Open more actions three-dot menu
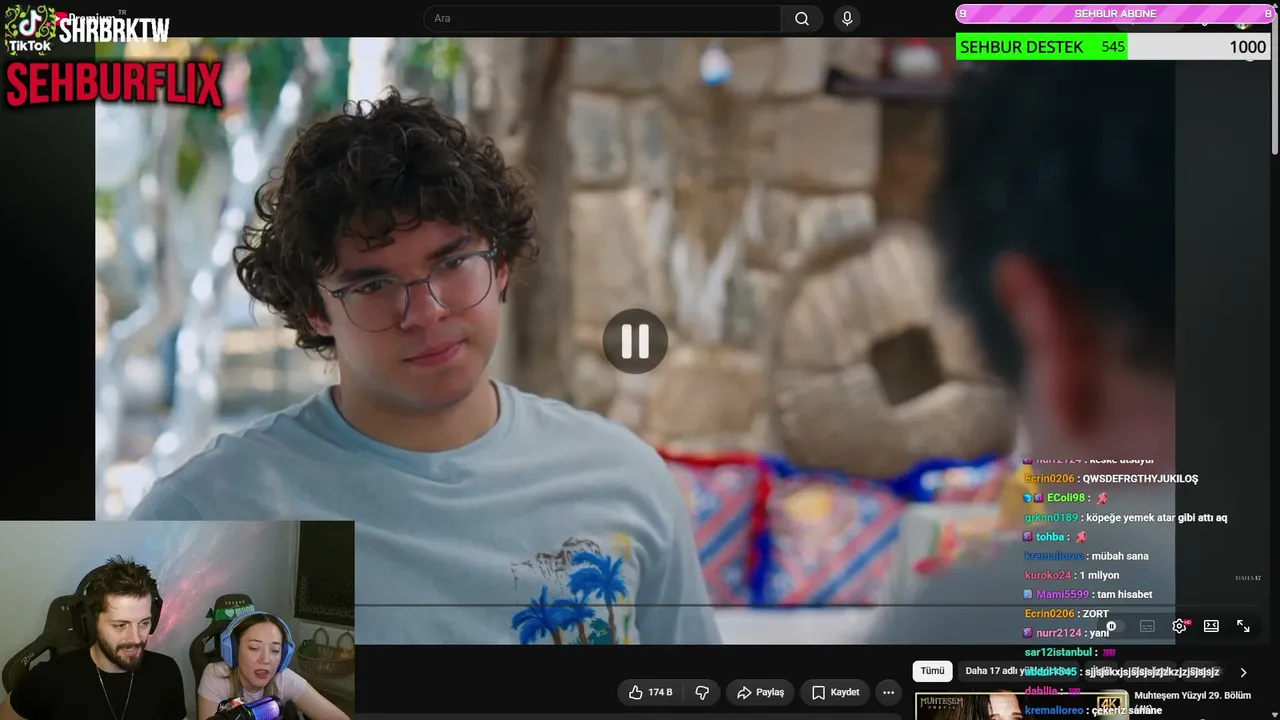 (888, 692)
